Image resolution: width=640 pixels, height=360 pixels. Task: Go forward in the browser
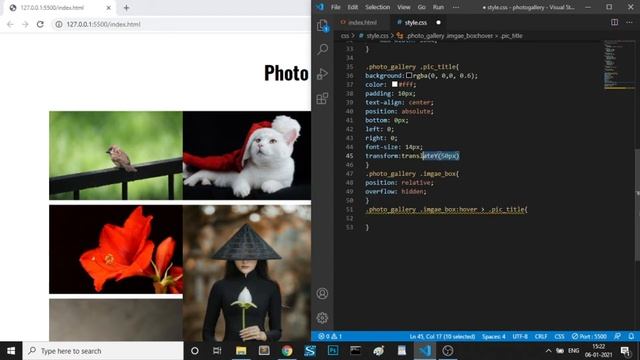point(25,24)
